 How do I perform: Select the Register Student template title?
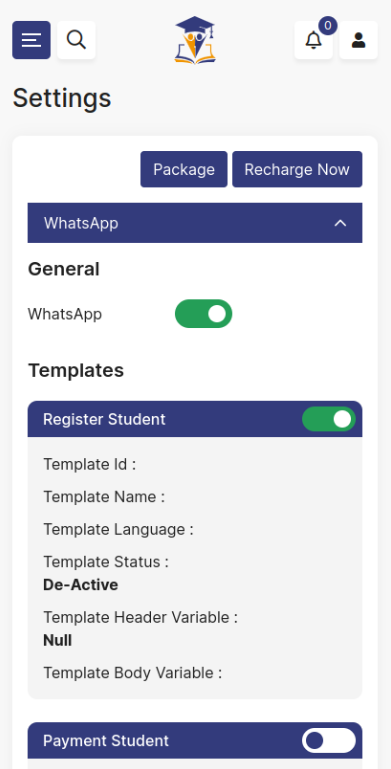104,419
